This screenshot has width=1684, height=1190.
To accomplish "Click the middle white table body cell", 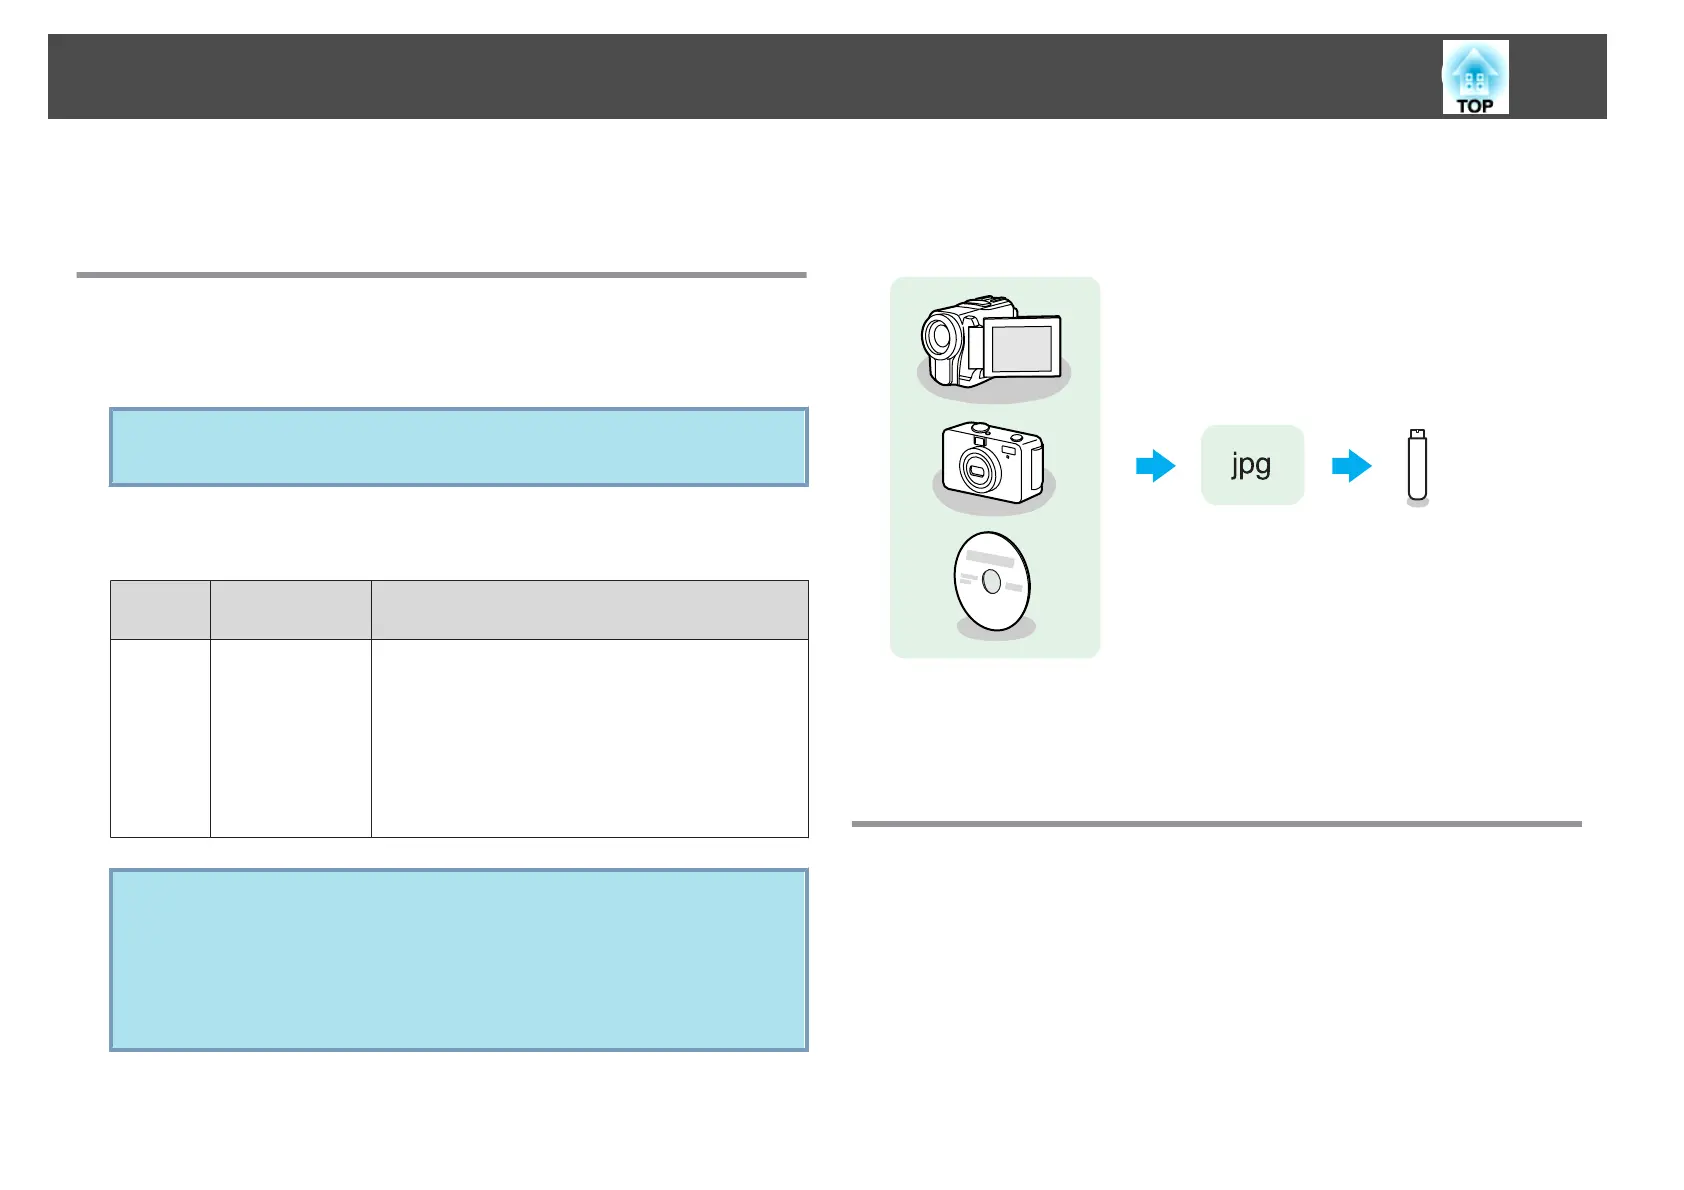I will pos(291,738).
